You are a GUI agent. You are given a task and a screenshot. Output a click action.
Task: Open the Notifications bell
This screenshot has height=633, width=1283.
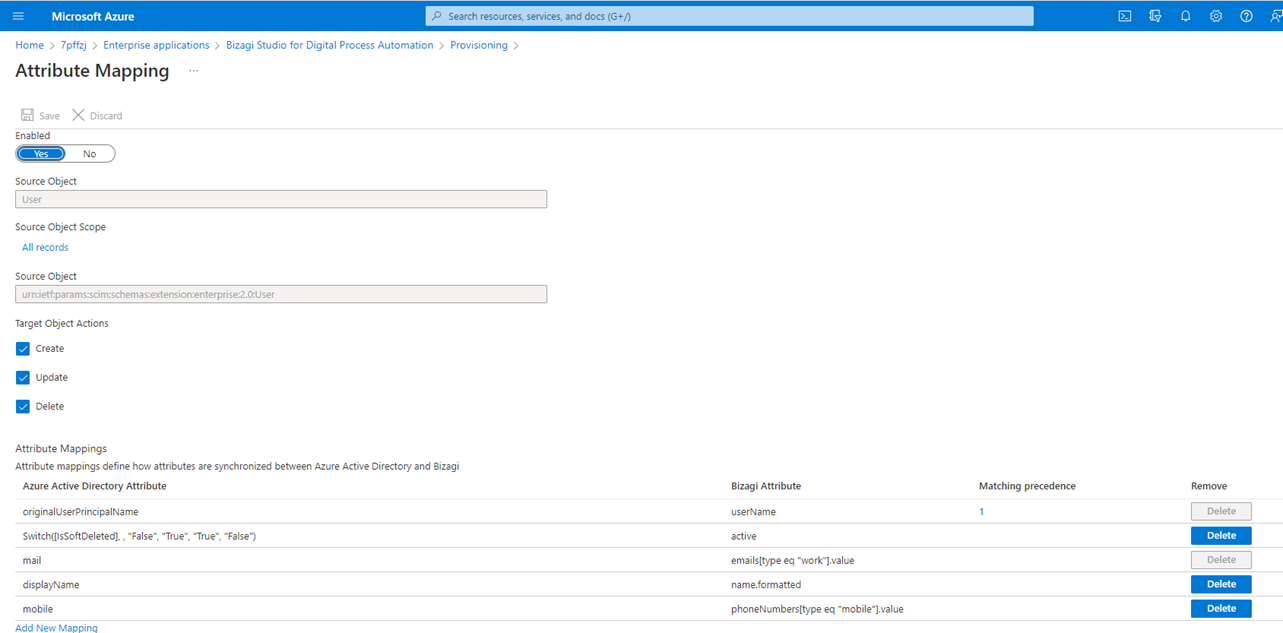1186,16
